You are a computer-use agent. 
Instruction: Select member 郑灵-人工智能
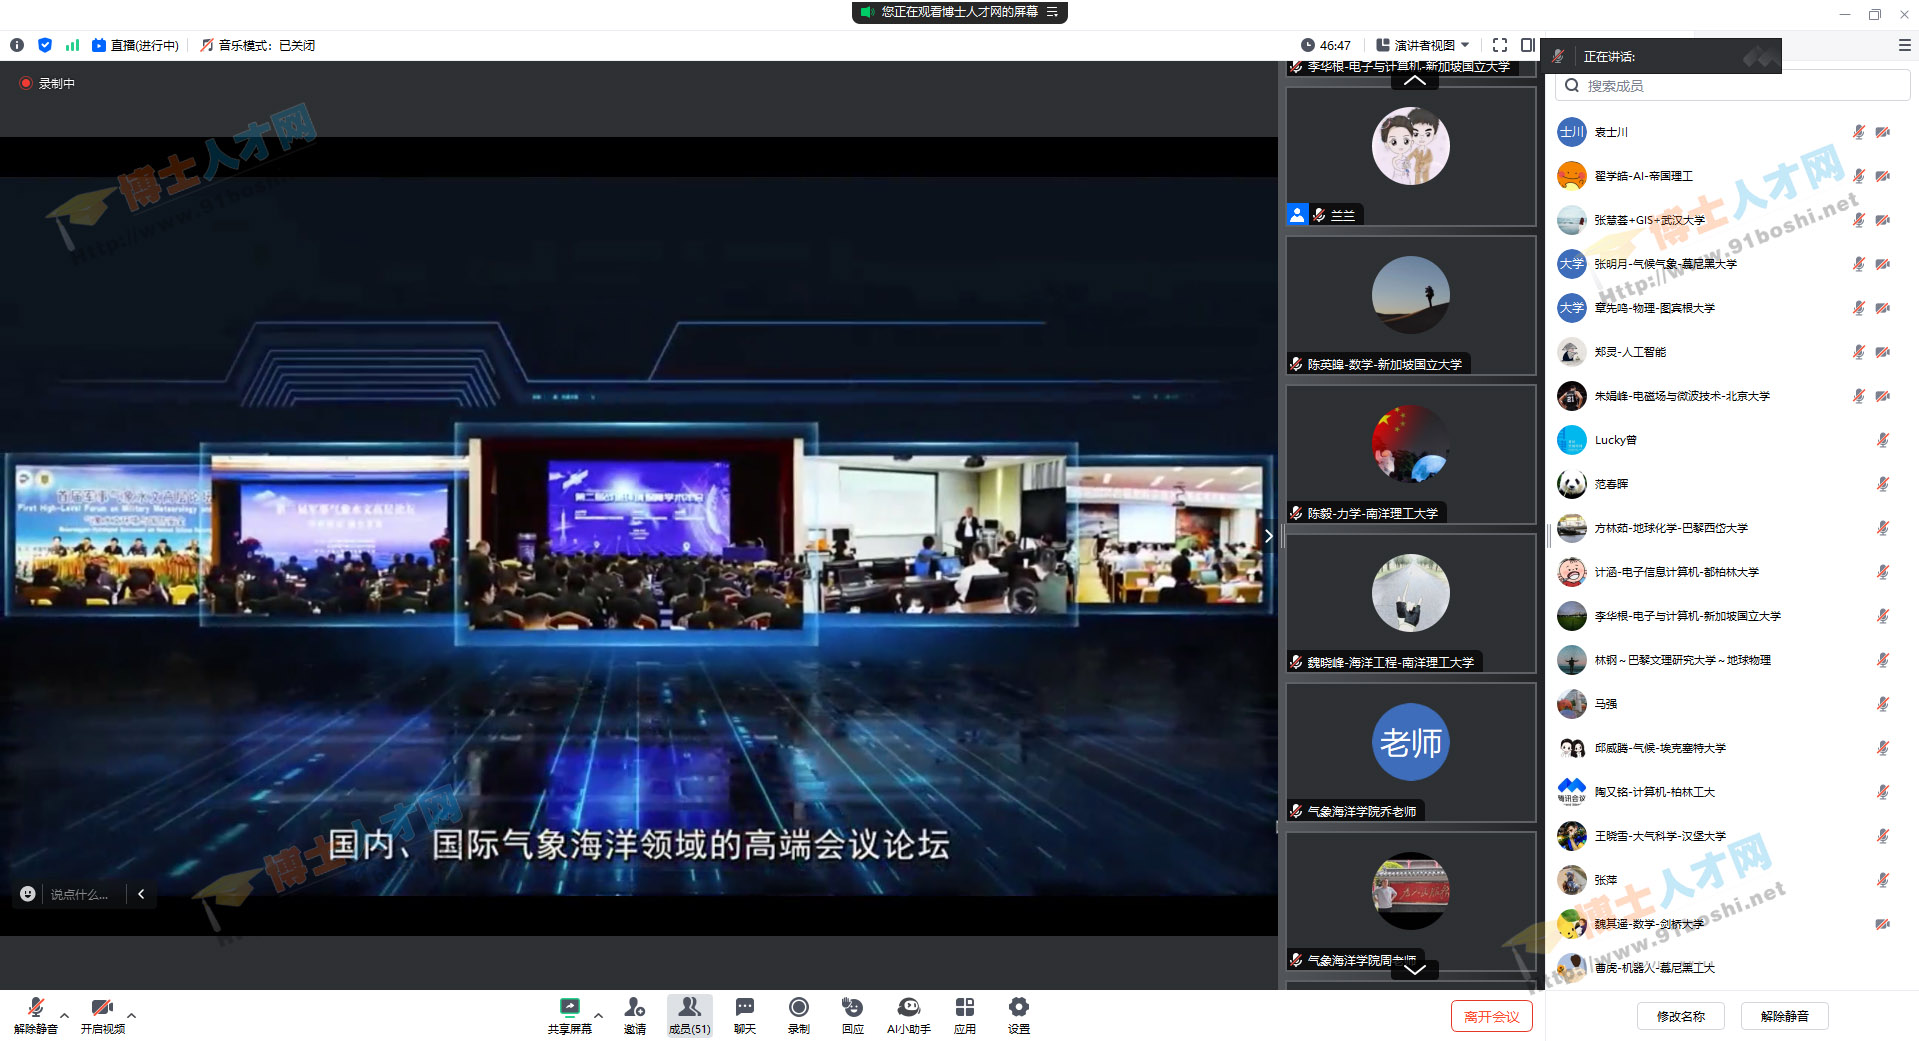coord(1730,352)
